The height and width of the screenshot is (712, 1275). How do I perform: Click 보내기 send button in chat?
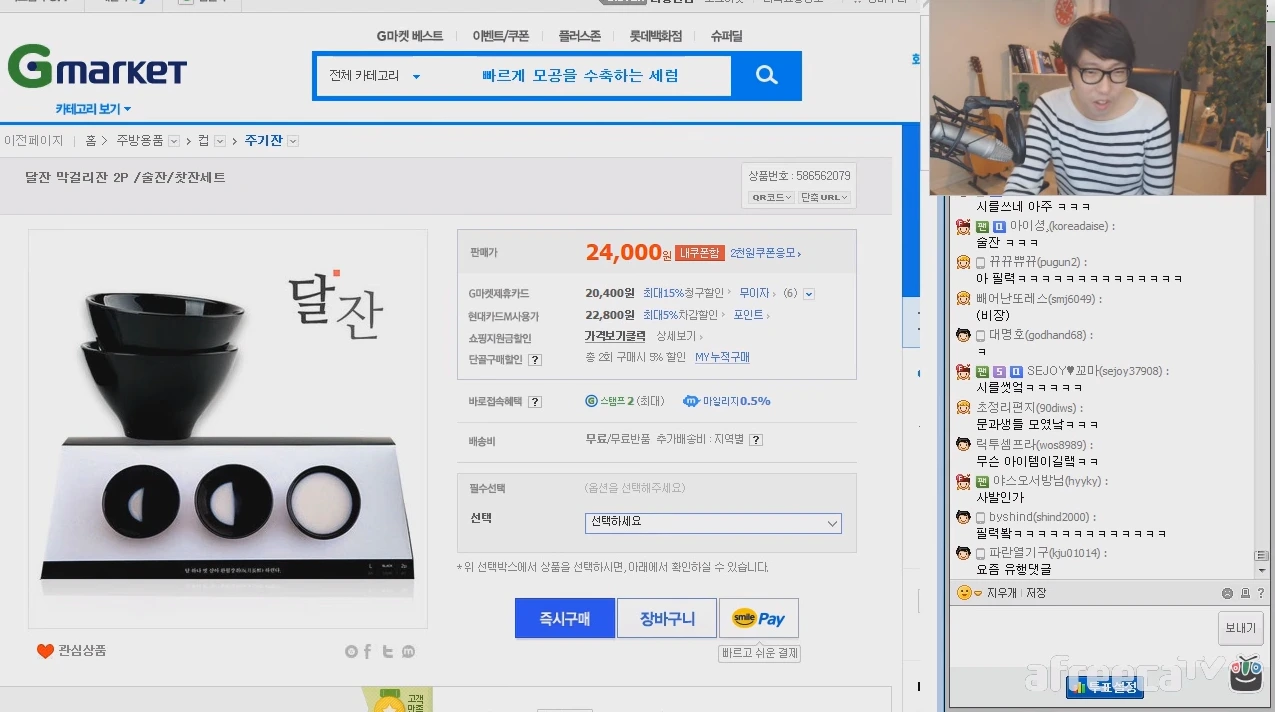point(1241,629)
